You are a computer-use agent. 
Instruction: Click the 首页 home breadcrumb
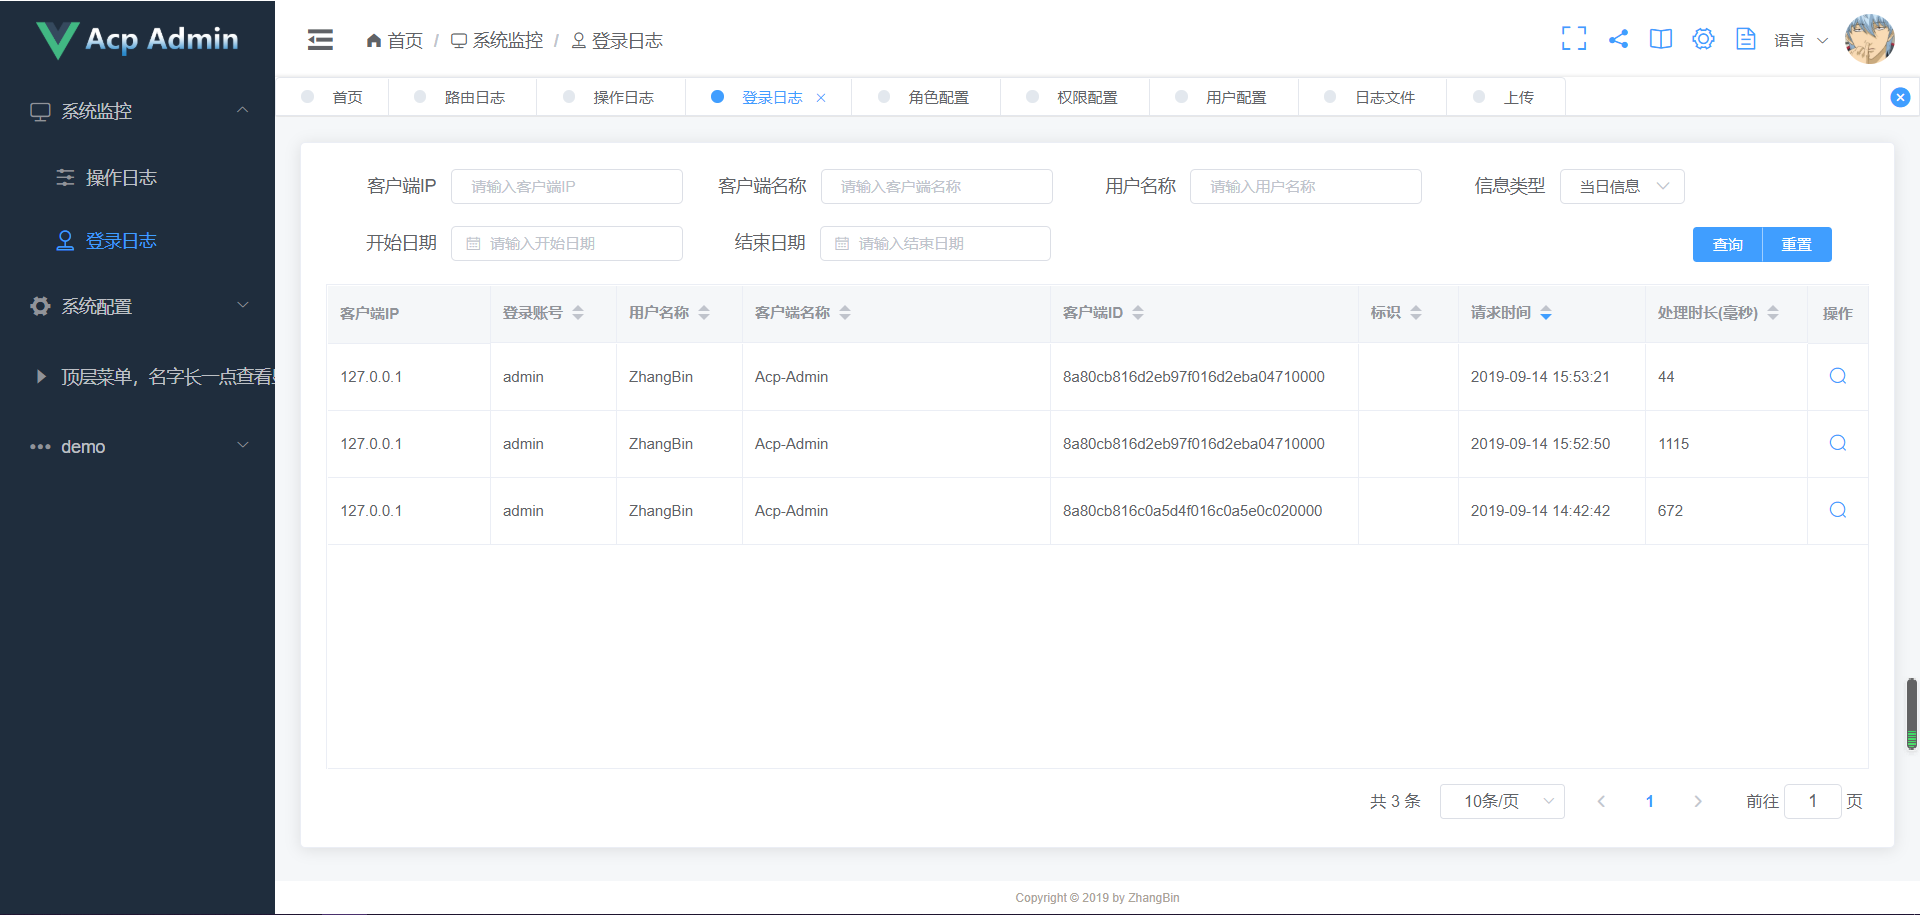coord(395,40)
